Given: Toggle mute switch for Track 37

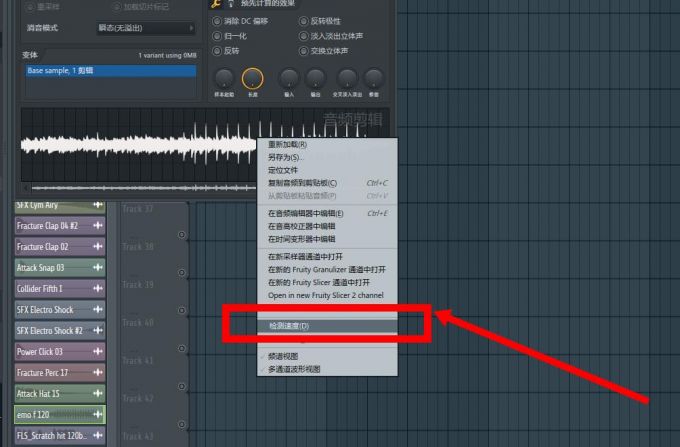Looking at the screenshot, I should click(x=182, y=235).
